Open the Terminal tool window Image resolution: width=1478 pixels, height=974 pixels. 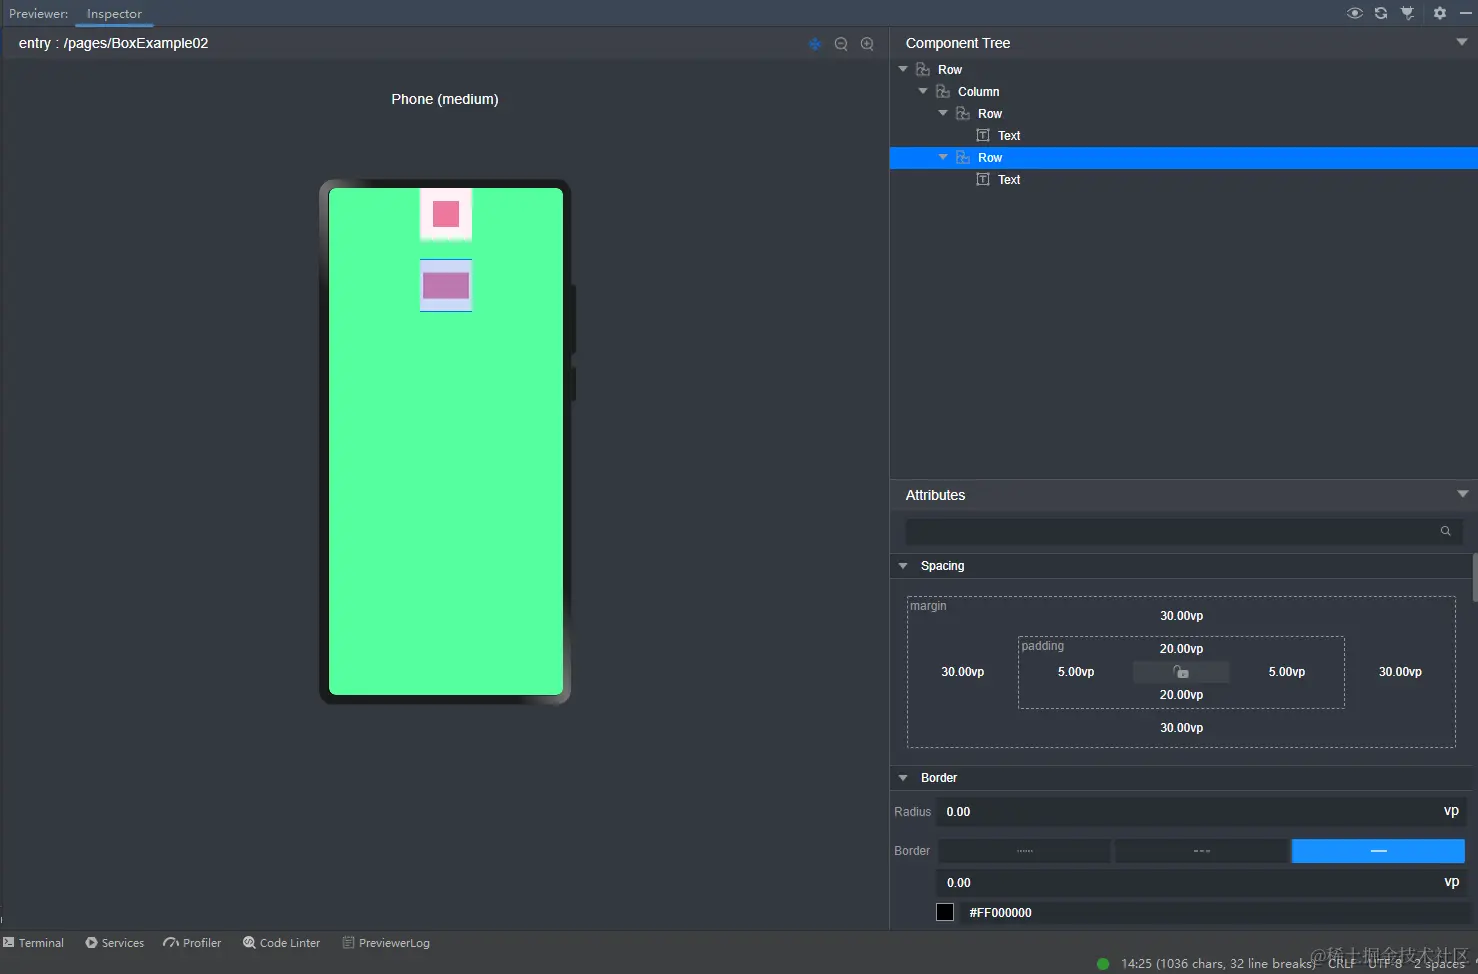(x=33, y=943)
